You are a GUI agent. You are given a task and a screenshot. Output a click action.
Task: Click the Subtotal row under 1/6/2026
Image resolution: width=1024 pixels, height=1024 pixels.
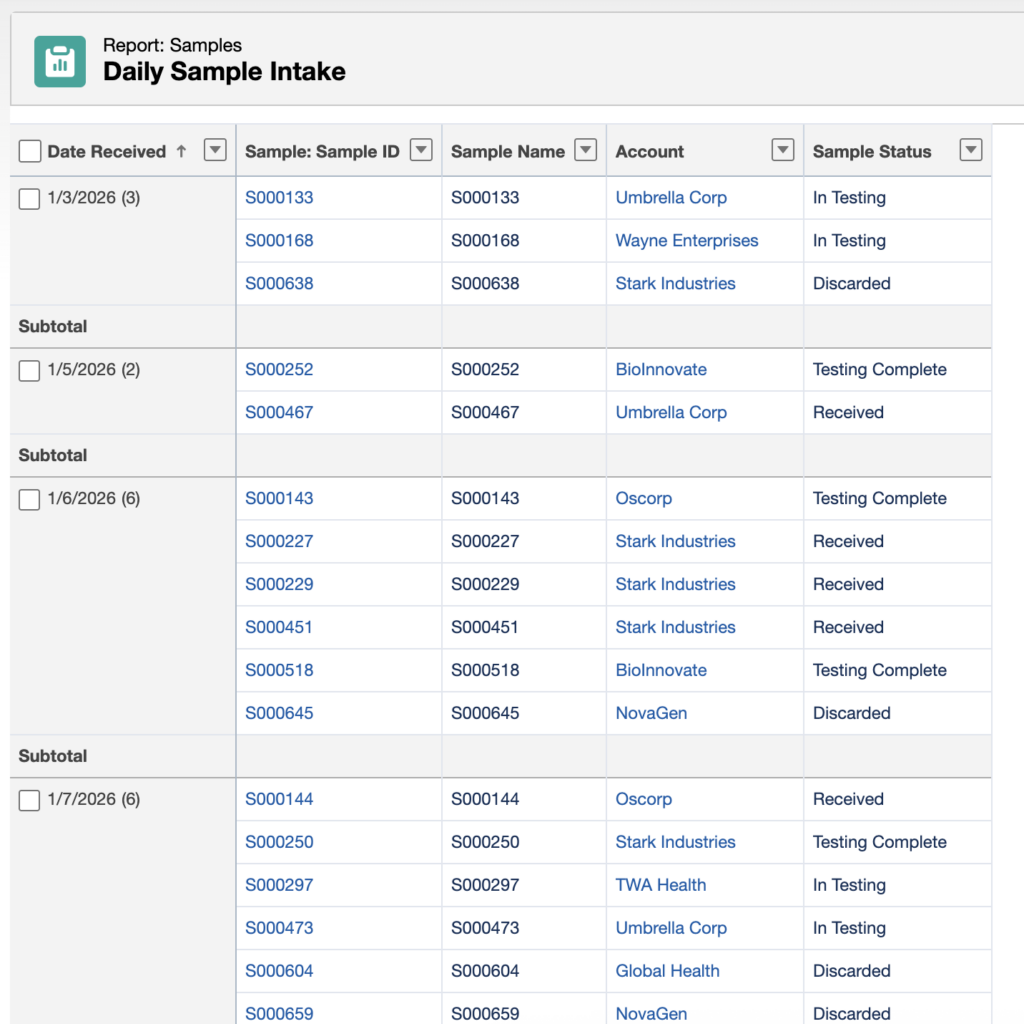pyautogui.click(x=501, y=756)
